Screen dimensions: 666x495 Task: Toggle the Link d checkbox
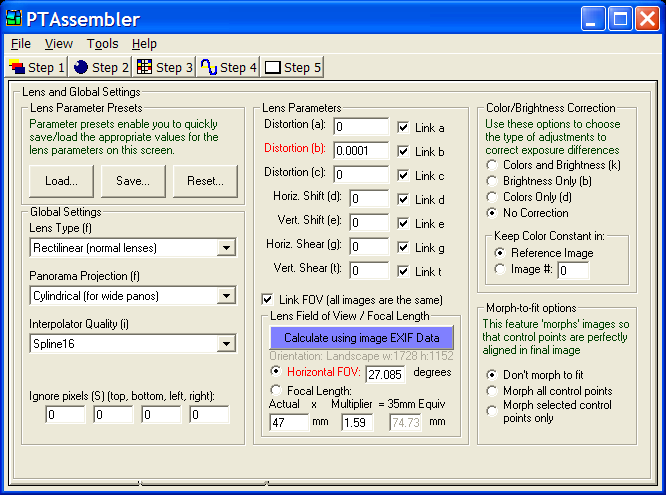(403, 199)
